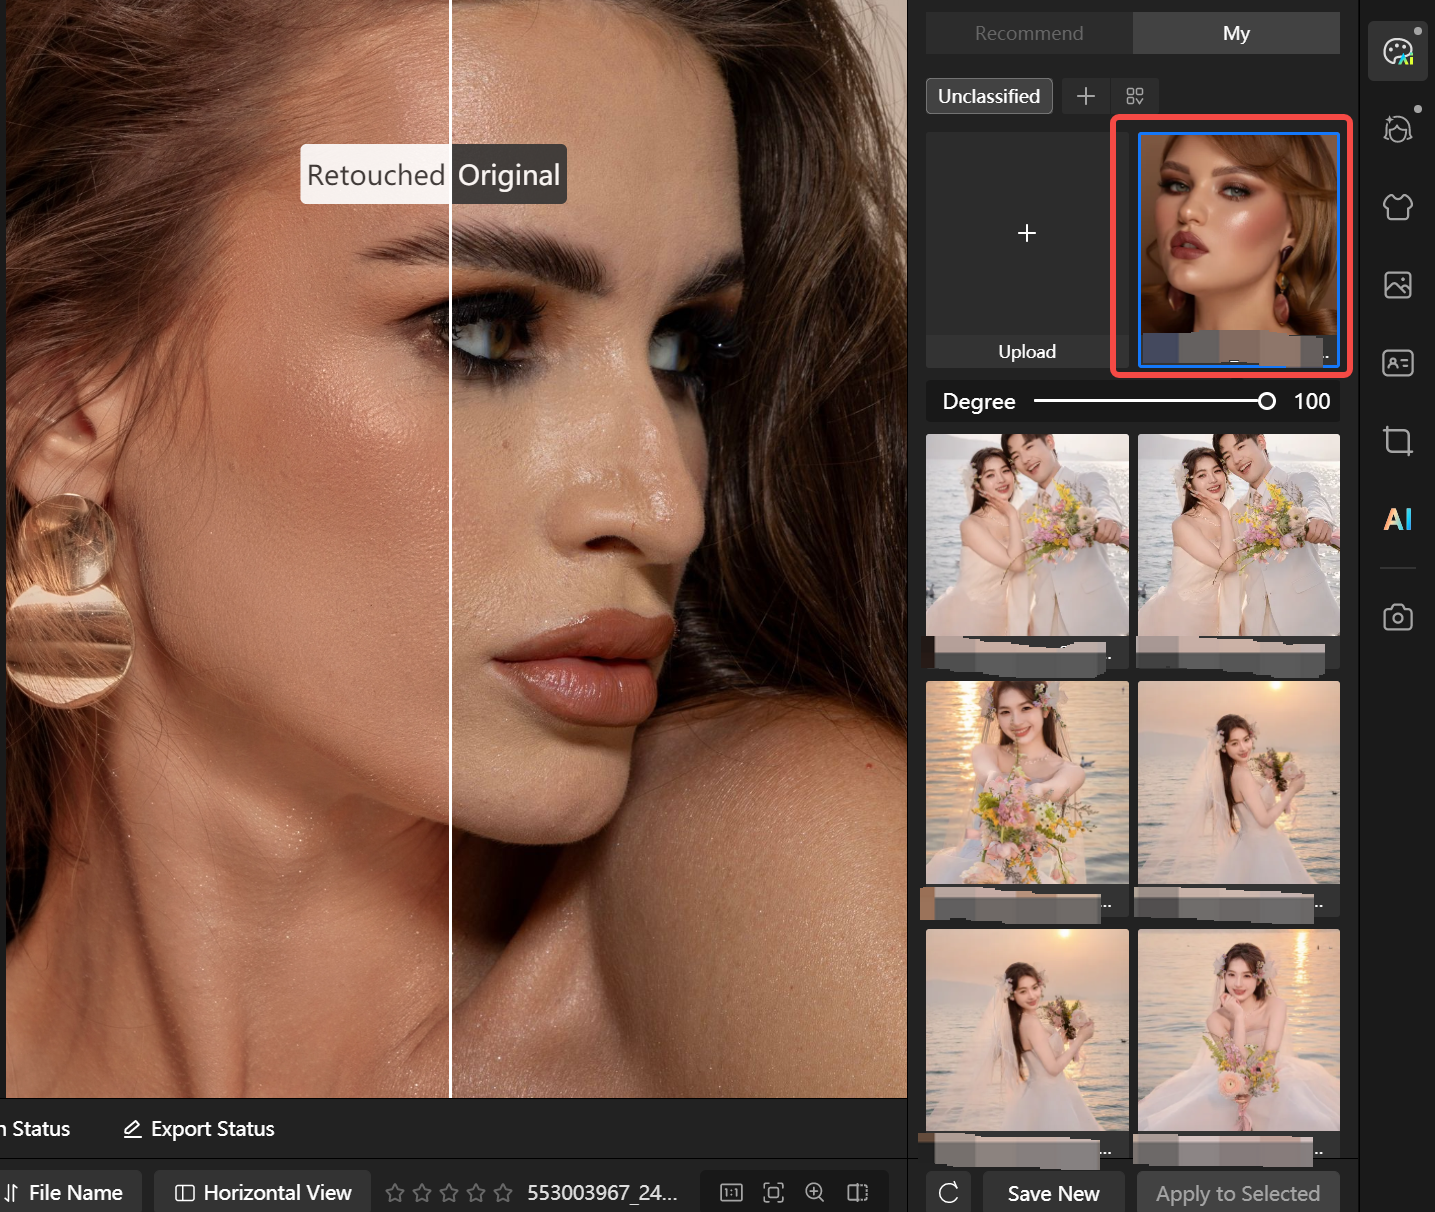Click the 1:1 actual size view icon
1435x1212 pixels.
click(731, 1192)
